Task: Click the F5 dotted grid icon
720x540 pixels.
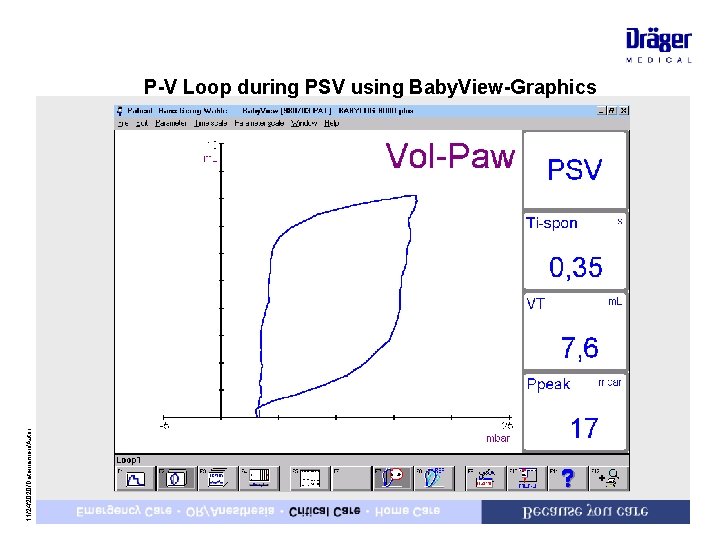Action: point(309,478)
